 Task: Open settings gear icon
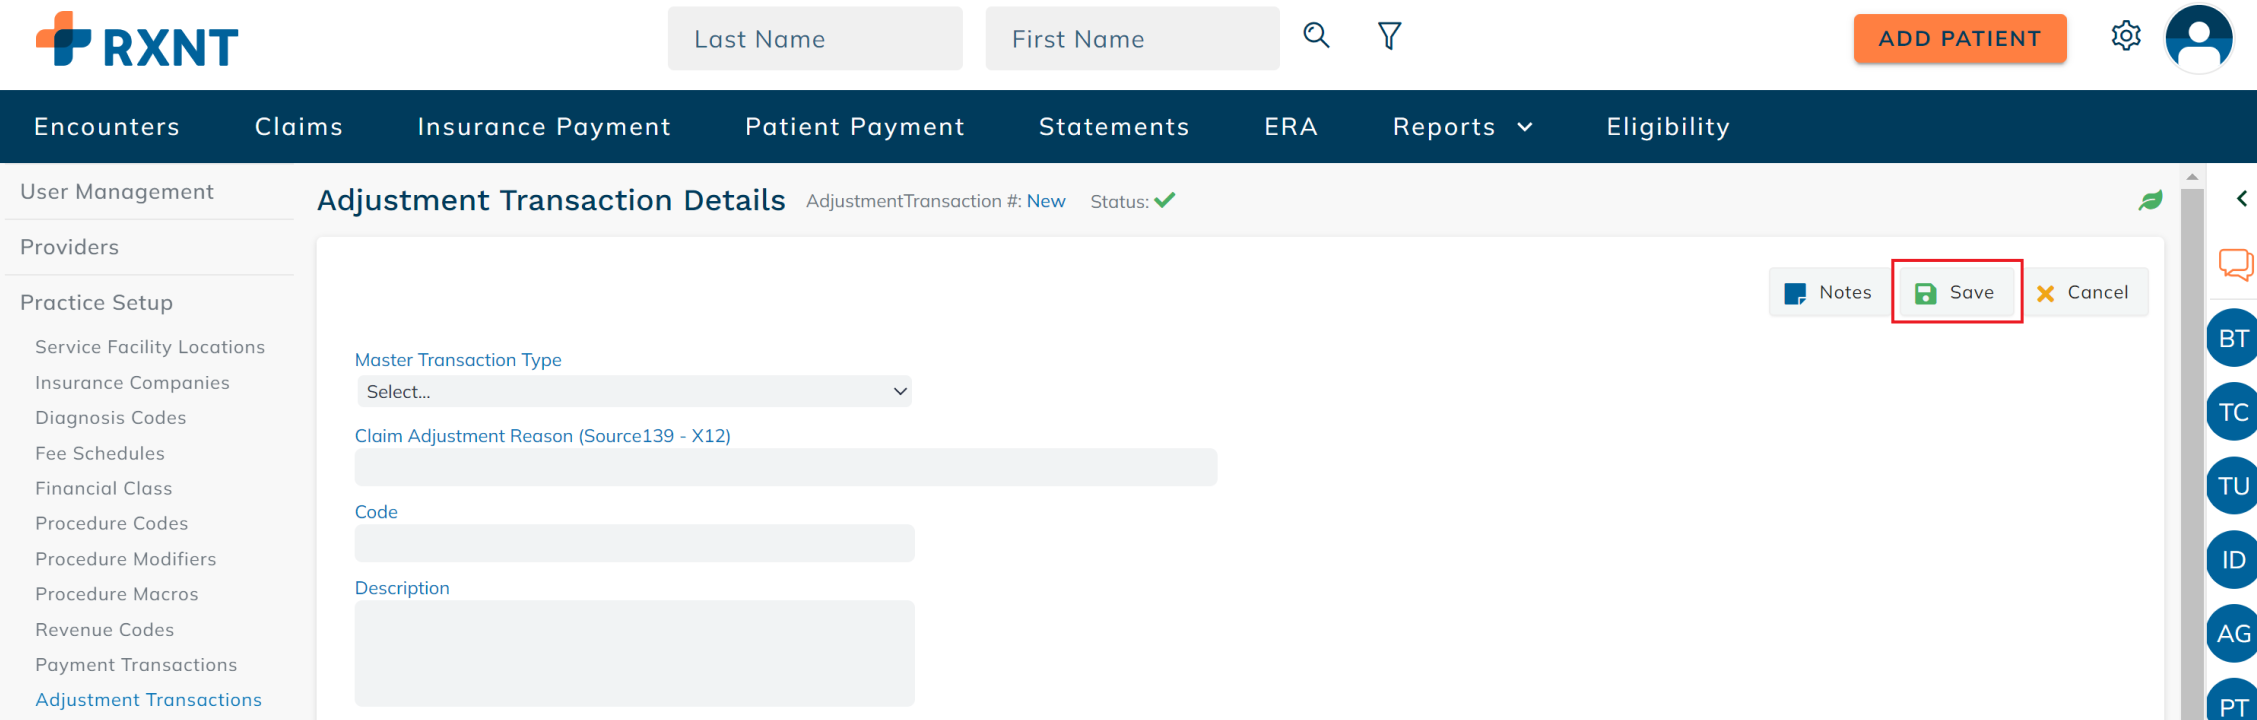coord(2126,36)
